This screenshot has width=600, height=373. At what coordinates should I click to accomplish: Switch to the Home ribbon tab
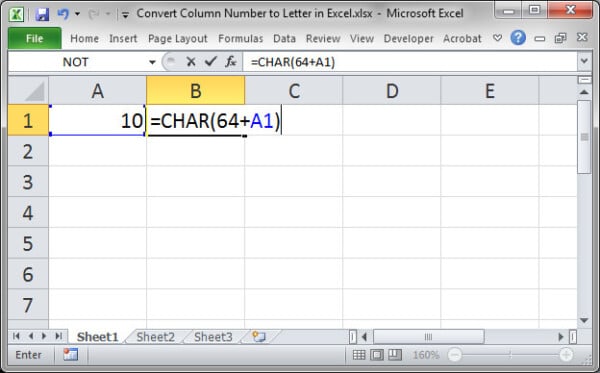tap(85, 39)
